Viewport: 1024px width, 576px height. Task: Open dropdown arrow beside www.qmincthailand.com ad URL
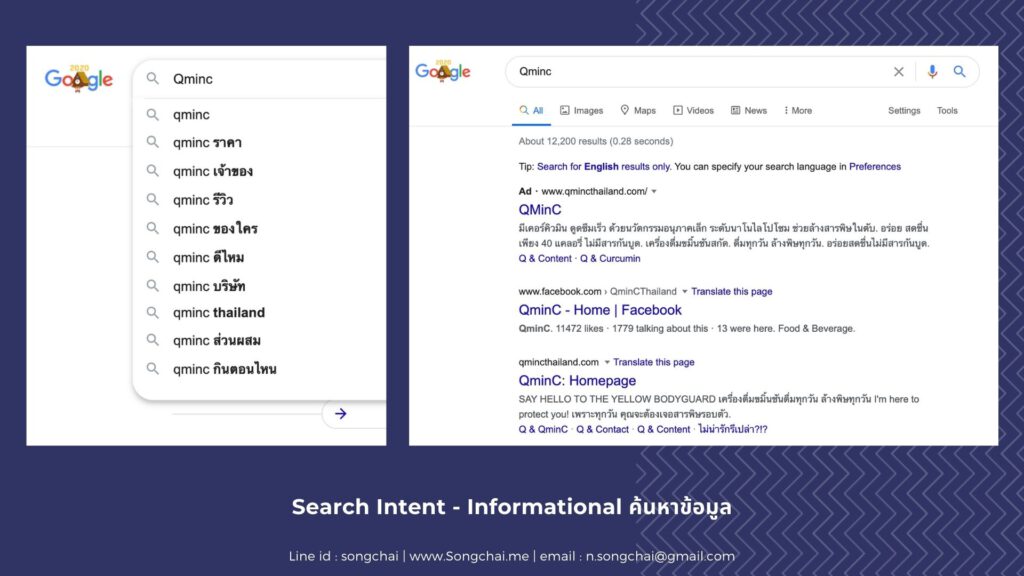point(654,191)
